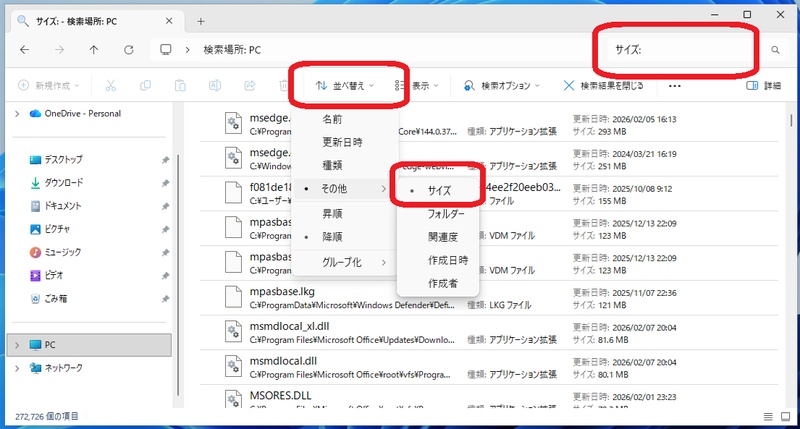Open a new tab with plus button
The image size is (800, 429).
click(x=201, y=21)
